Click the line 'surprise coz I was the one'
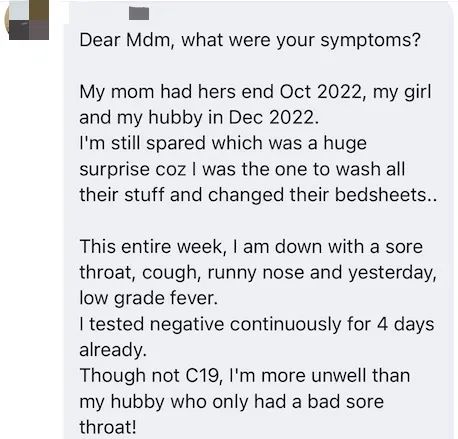The height and width of the screenshot is (439, 458). [242, 169]
